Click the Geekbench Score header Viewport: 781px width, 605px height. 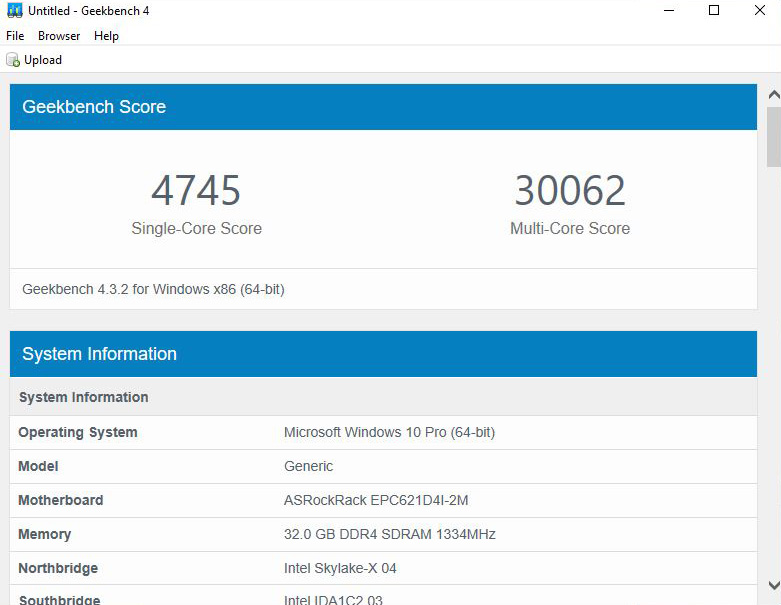(x=383, y=107)
